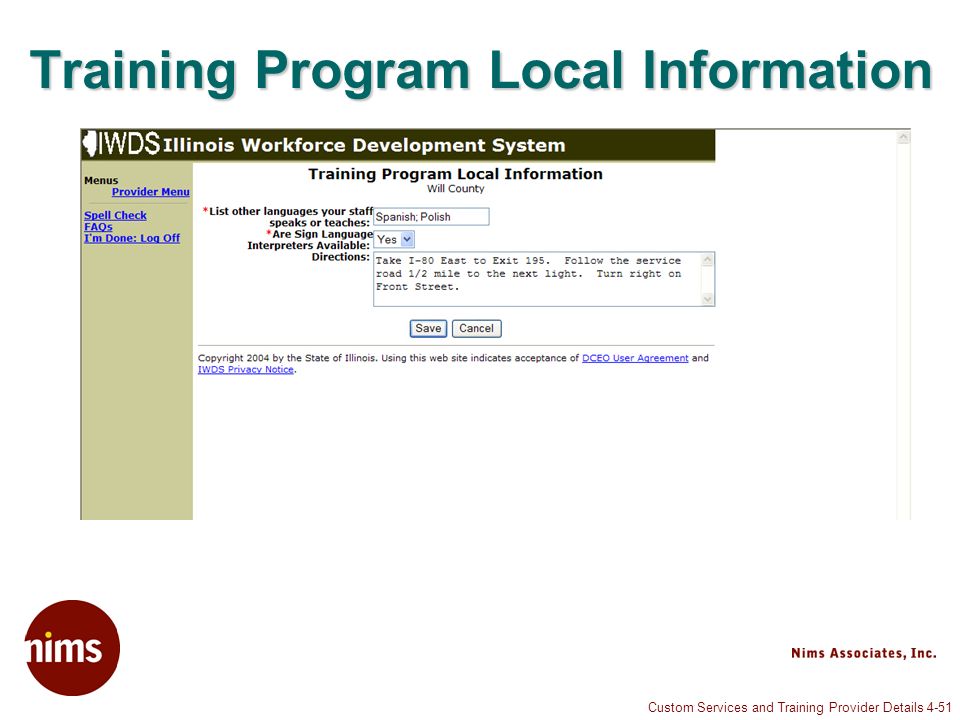Click I'm Done: Log Off link

(x=132, y=238)
